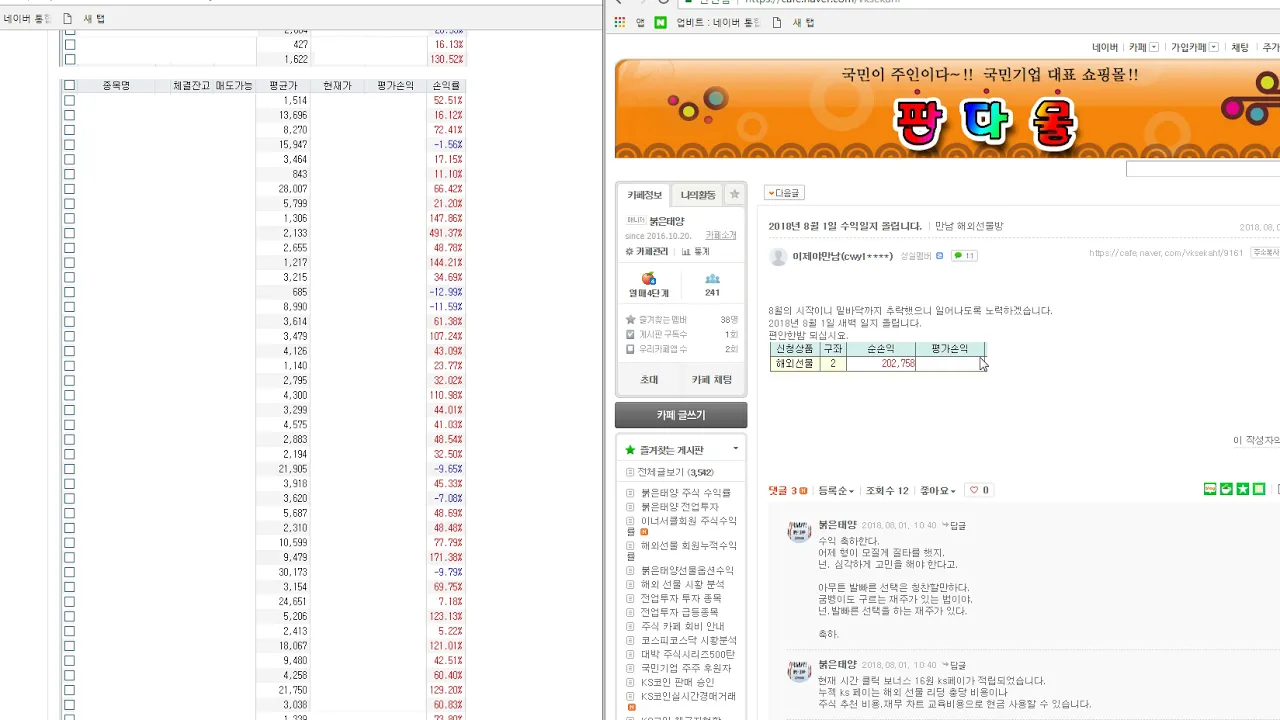Image resolution: width=1280 pixels, height=720 pixels.
Task: Open the 붉은태양 주식 수익률 board
Action: coord(686,493)
